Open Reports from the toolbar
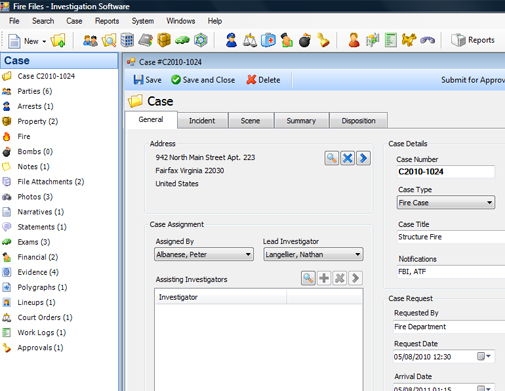 (x=473, y=40)
